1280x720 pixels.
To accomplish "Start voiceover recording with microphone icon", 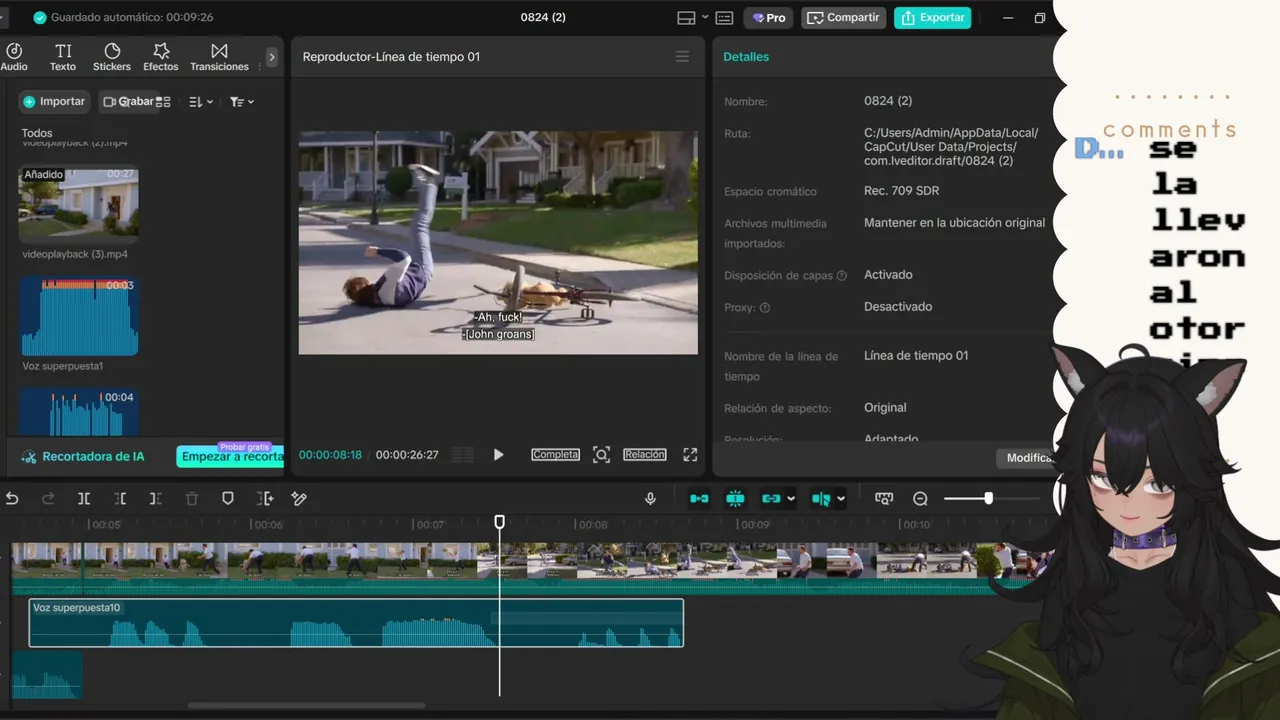I will click(x=650, y=498).
